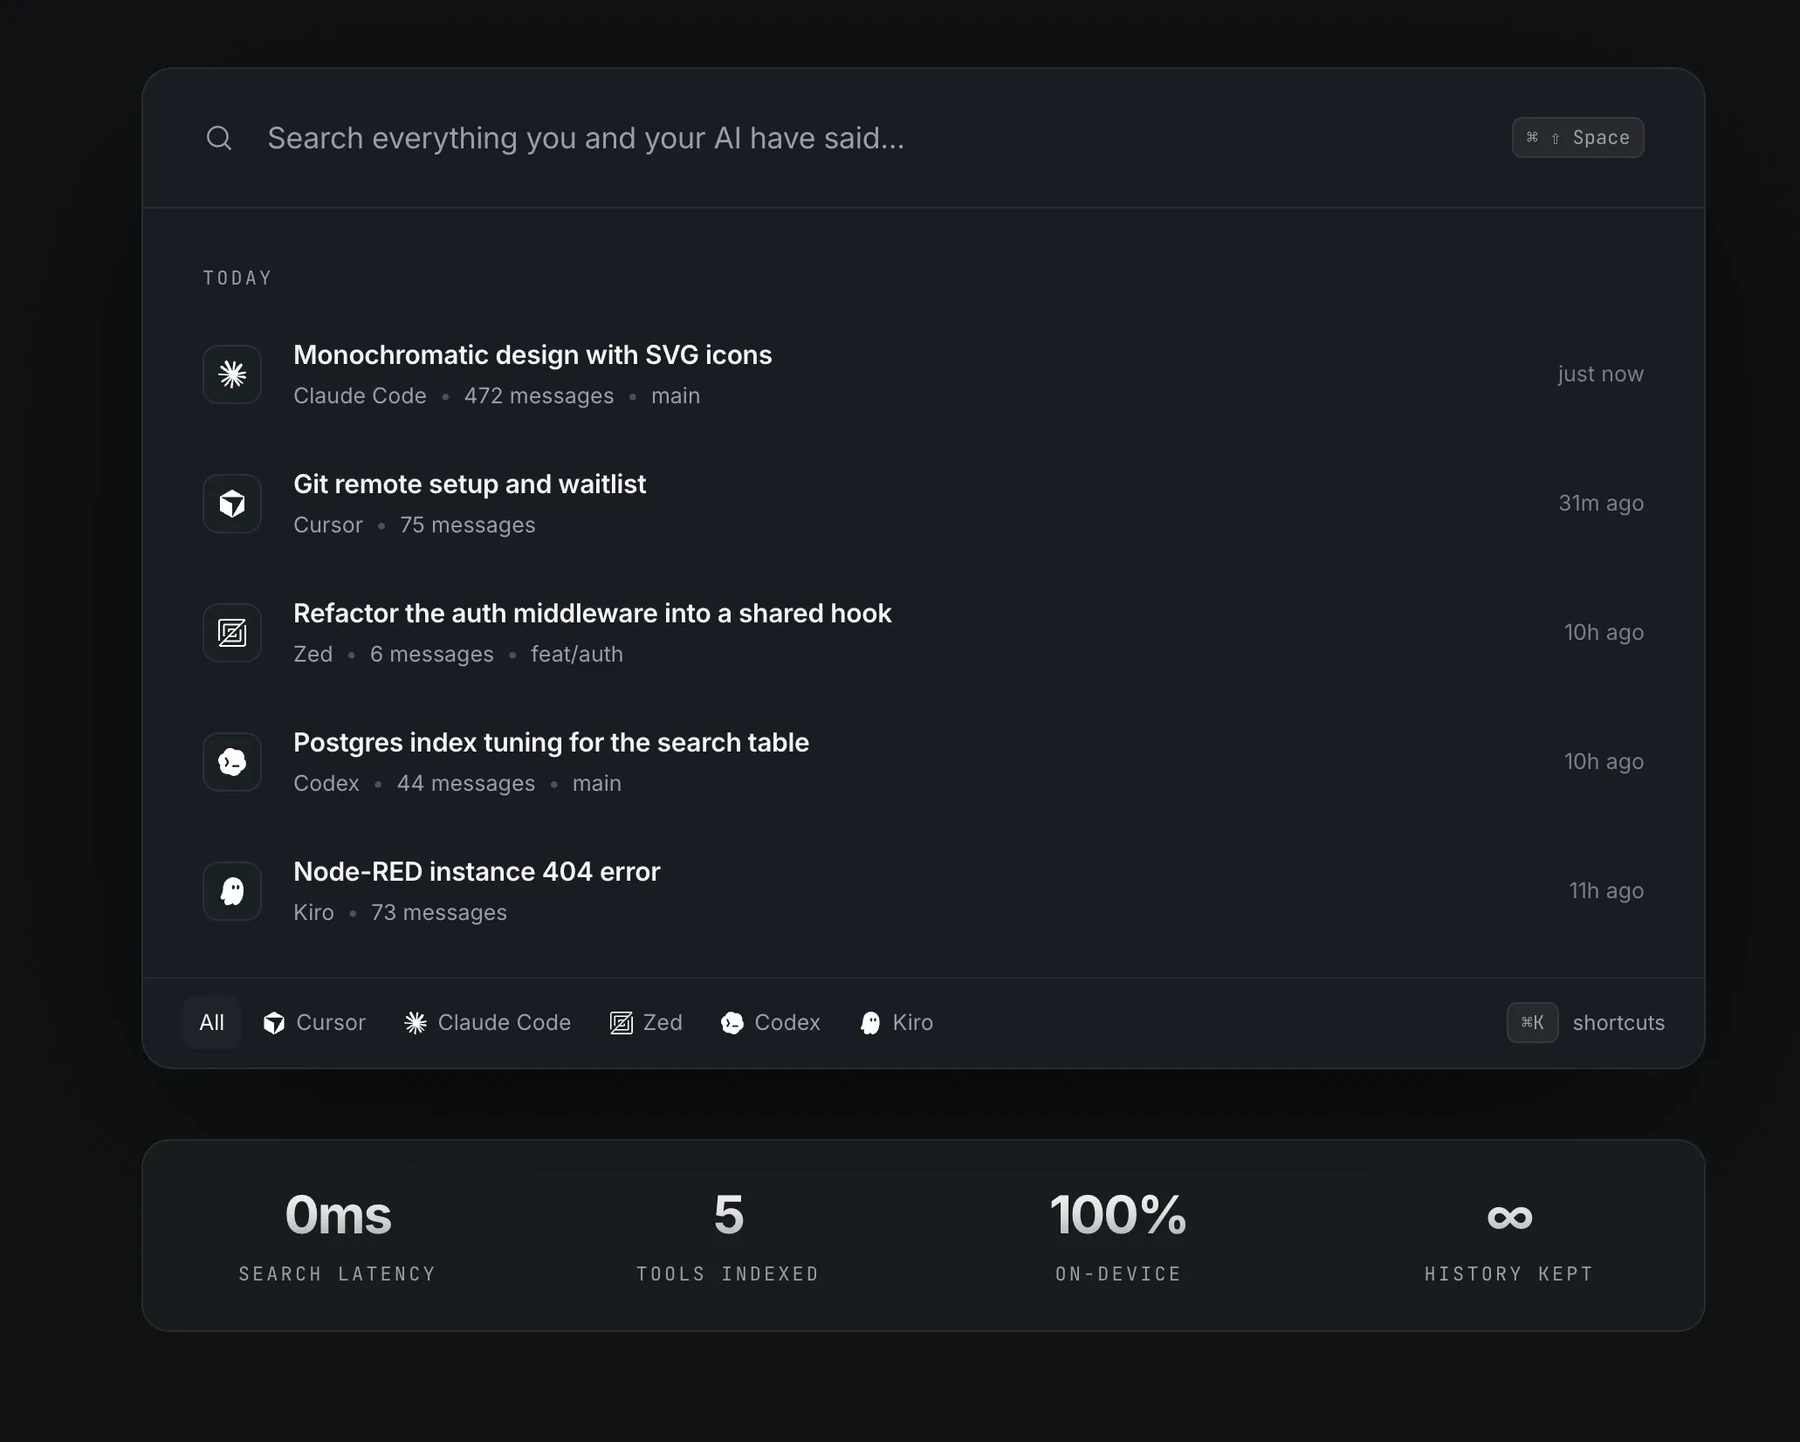Select the Zed filter tab
This screenshot has width=1800, height=1442.
coord(646,1022)
